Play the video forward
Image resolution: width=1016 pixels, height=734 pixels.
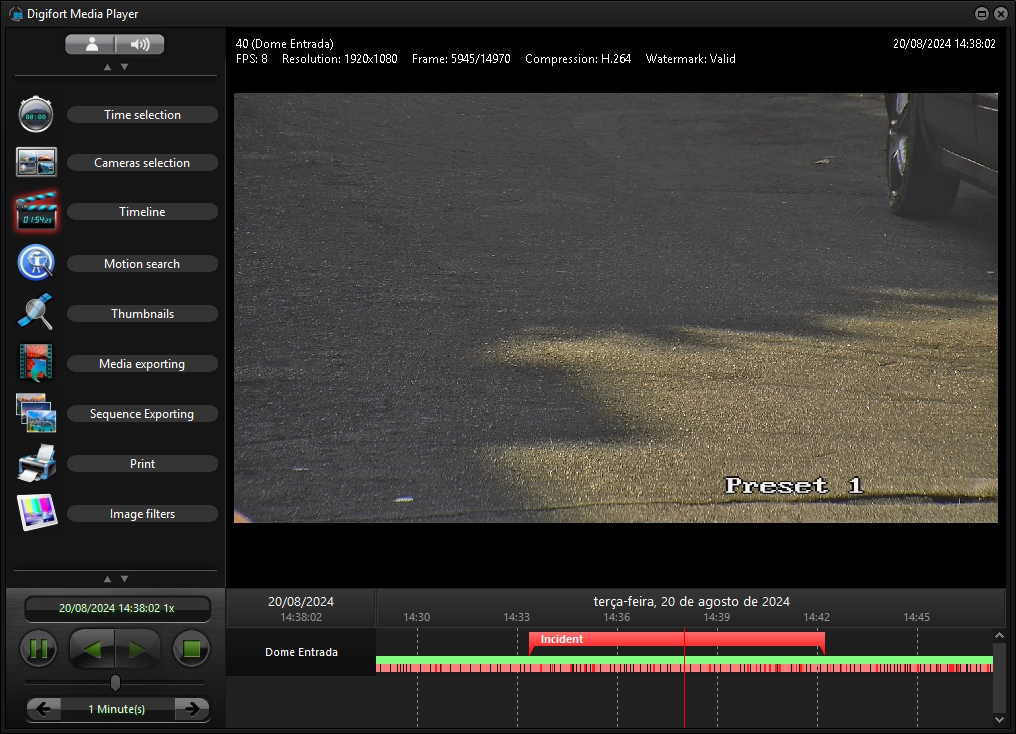(137, 648)
